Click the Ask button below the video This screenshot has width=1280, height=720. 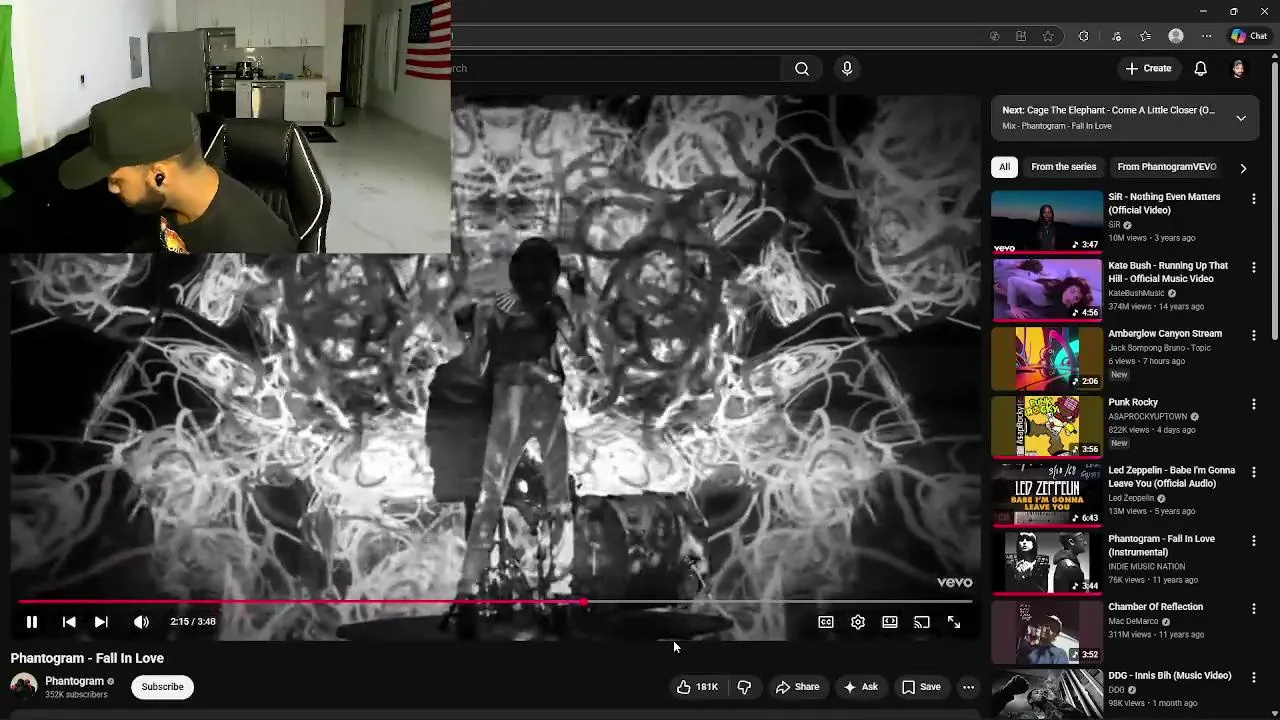coord(860,687)
